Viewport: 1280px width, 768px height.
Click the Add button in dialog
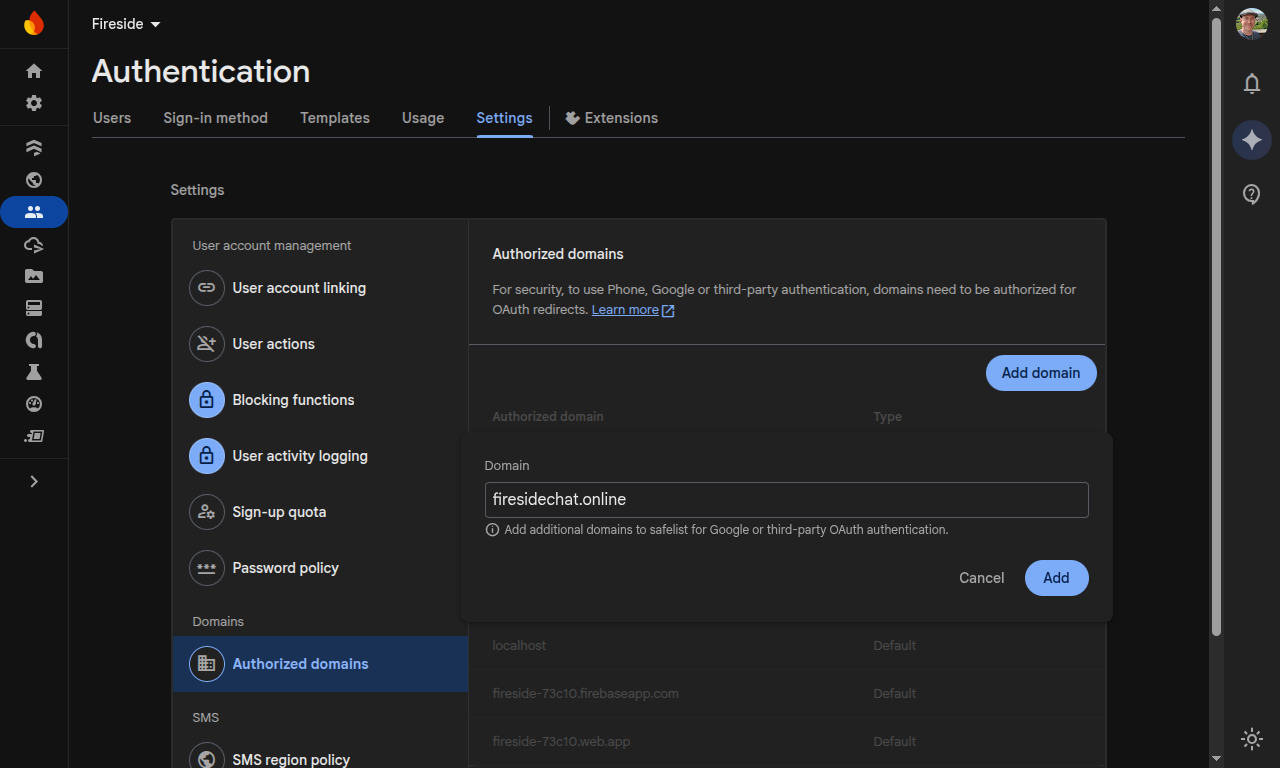pyautogui.click(x=1056, y=578)
